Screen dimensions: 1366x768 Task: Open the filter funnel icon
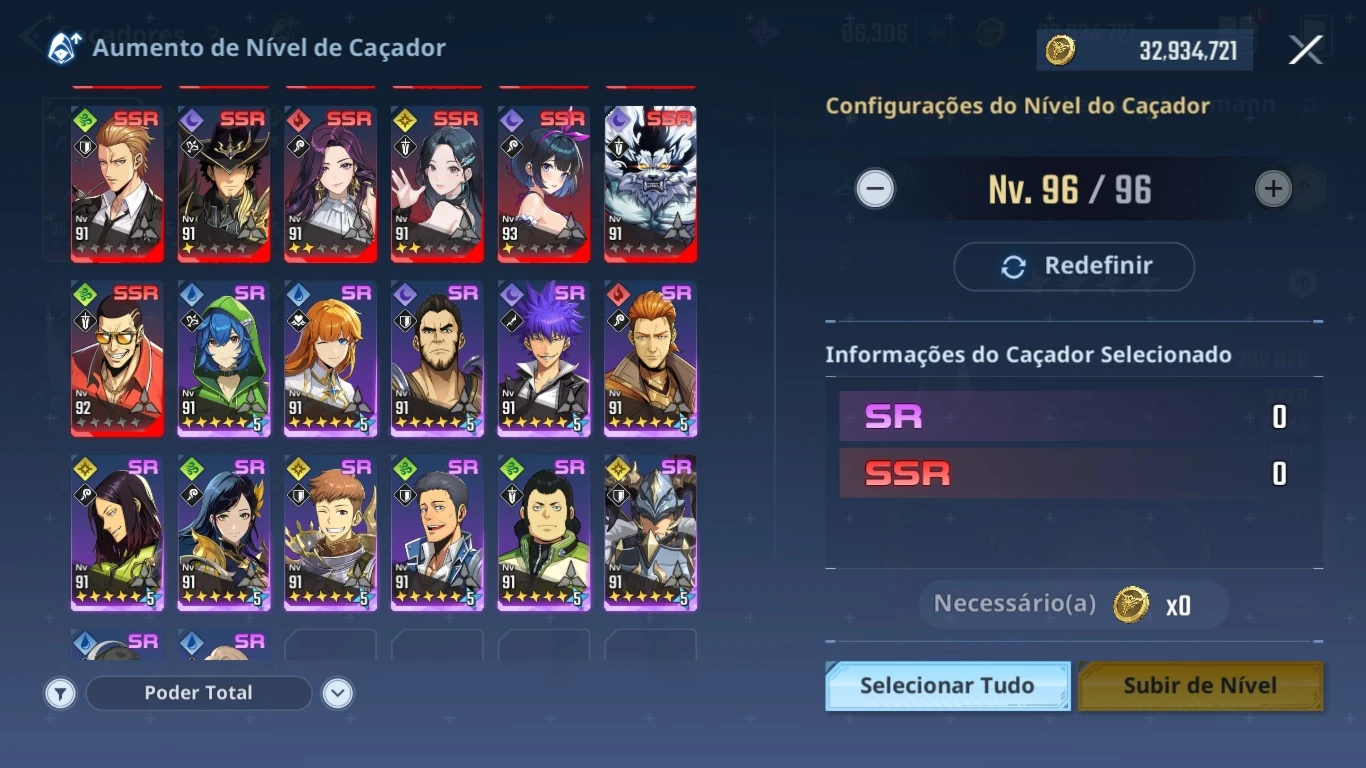[x=61, y=693]
